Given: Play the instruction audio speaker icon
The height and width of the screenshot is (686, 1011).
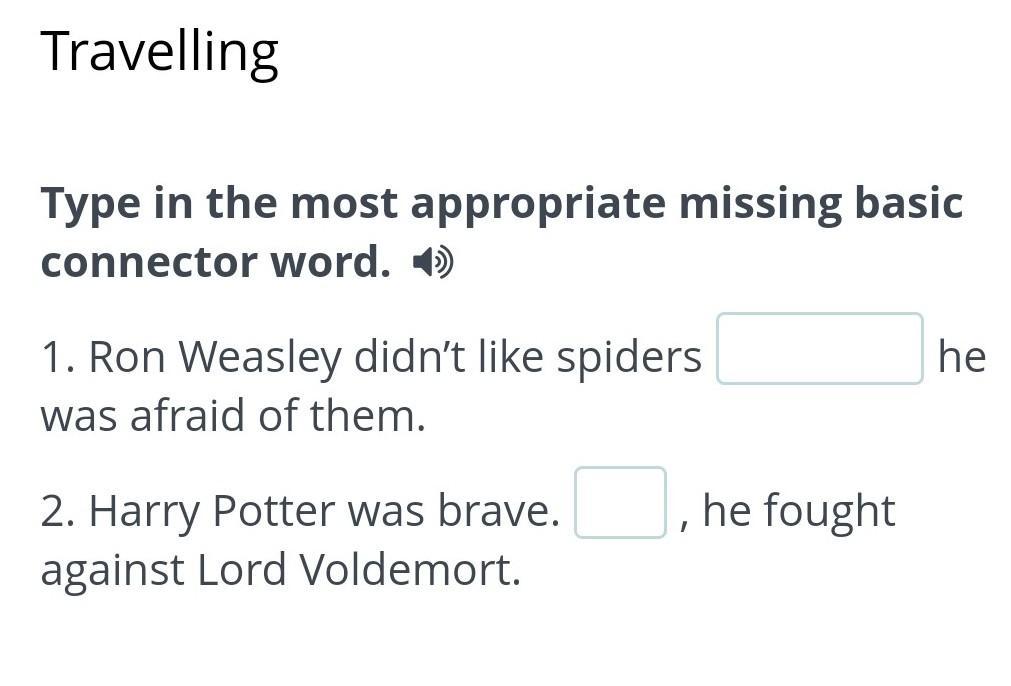Looking at the screenshot, I should 433,263.
